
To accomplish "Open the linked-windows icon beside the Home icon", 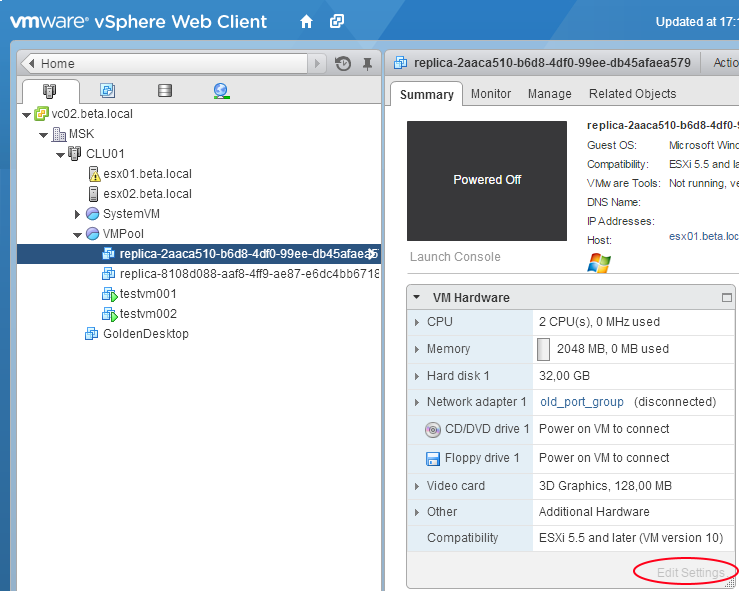I will [x=337, y=21].
